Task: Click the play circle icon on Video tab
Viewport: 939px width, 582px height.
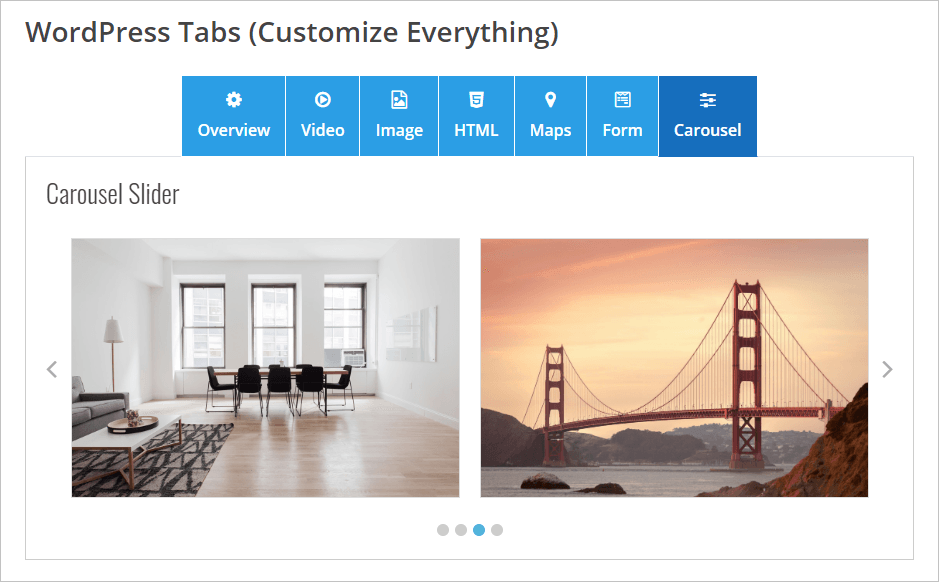Action: (x=323, y=99)
